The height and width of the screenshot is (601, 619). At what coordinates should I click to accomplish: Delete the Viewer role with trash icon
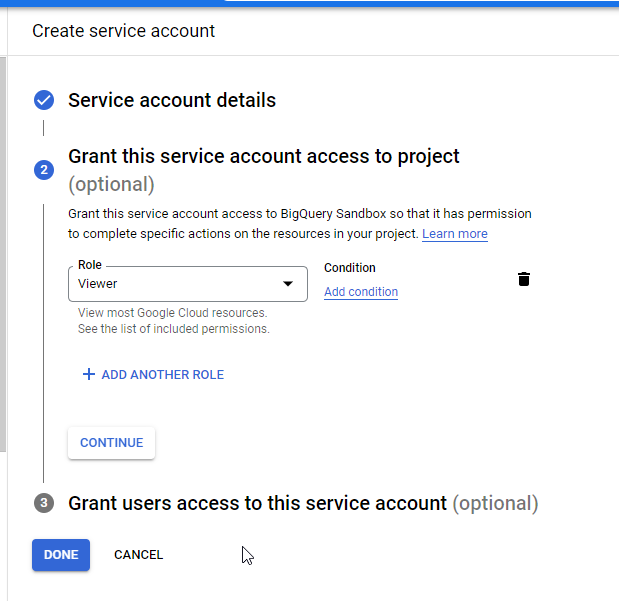click(523, 279)
